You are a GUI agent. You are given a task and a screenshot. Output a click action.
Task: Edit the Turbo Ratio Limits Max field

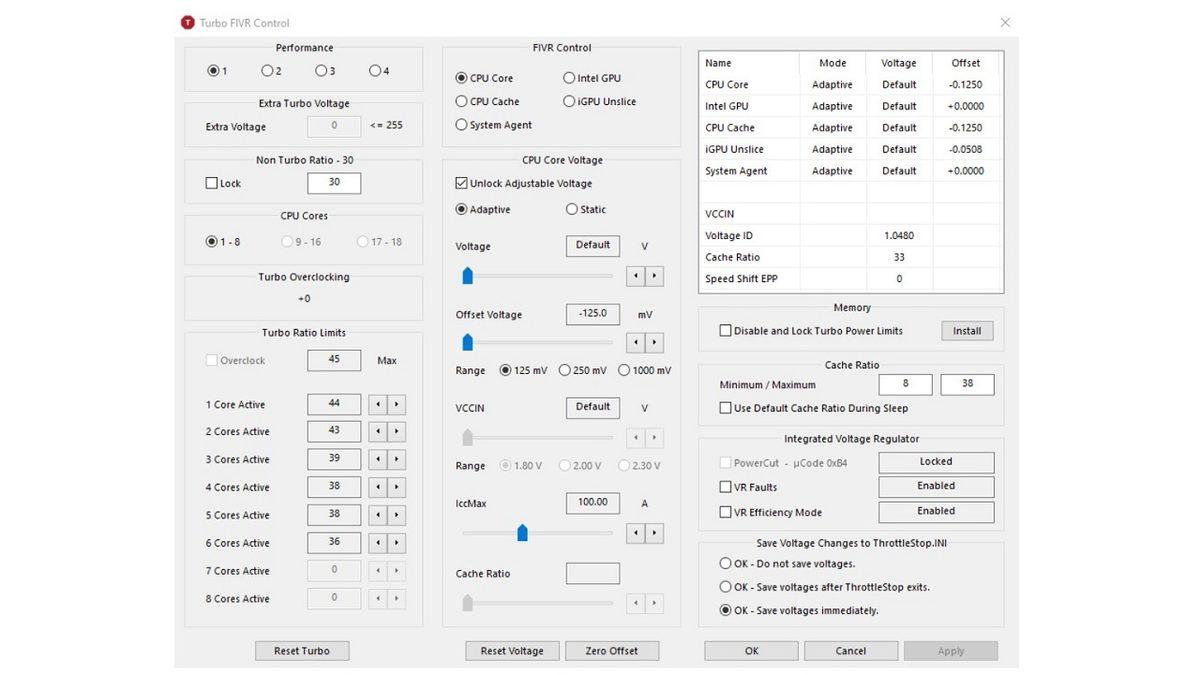pos(333,359)
